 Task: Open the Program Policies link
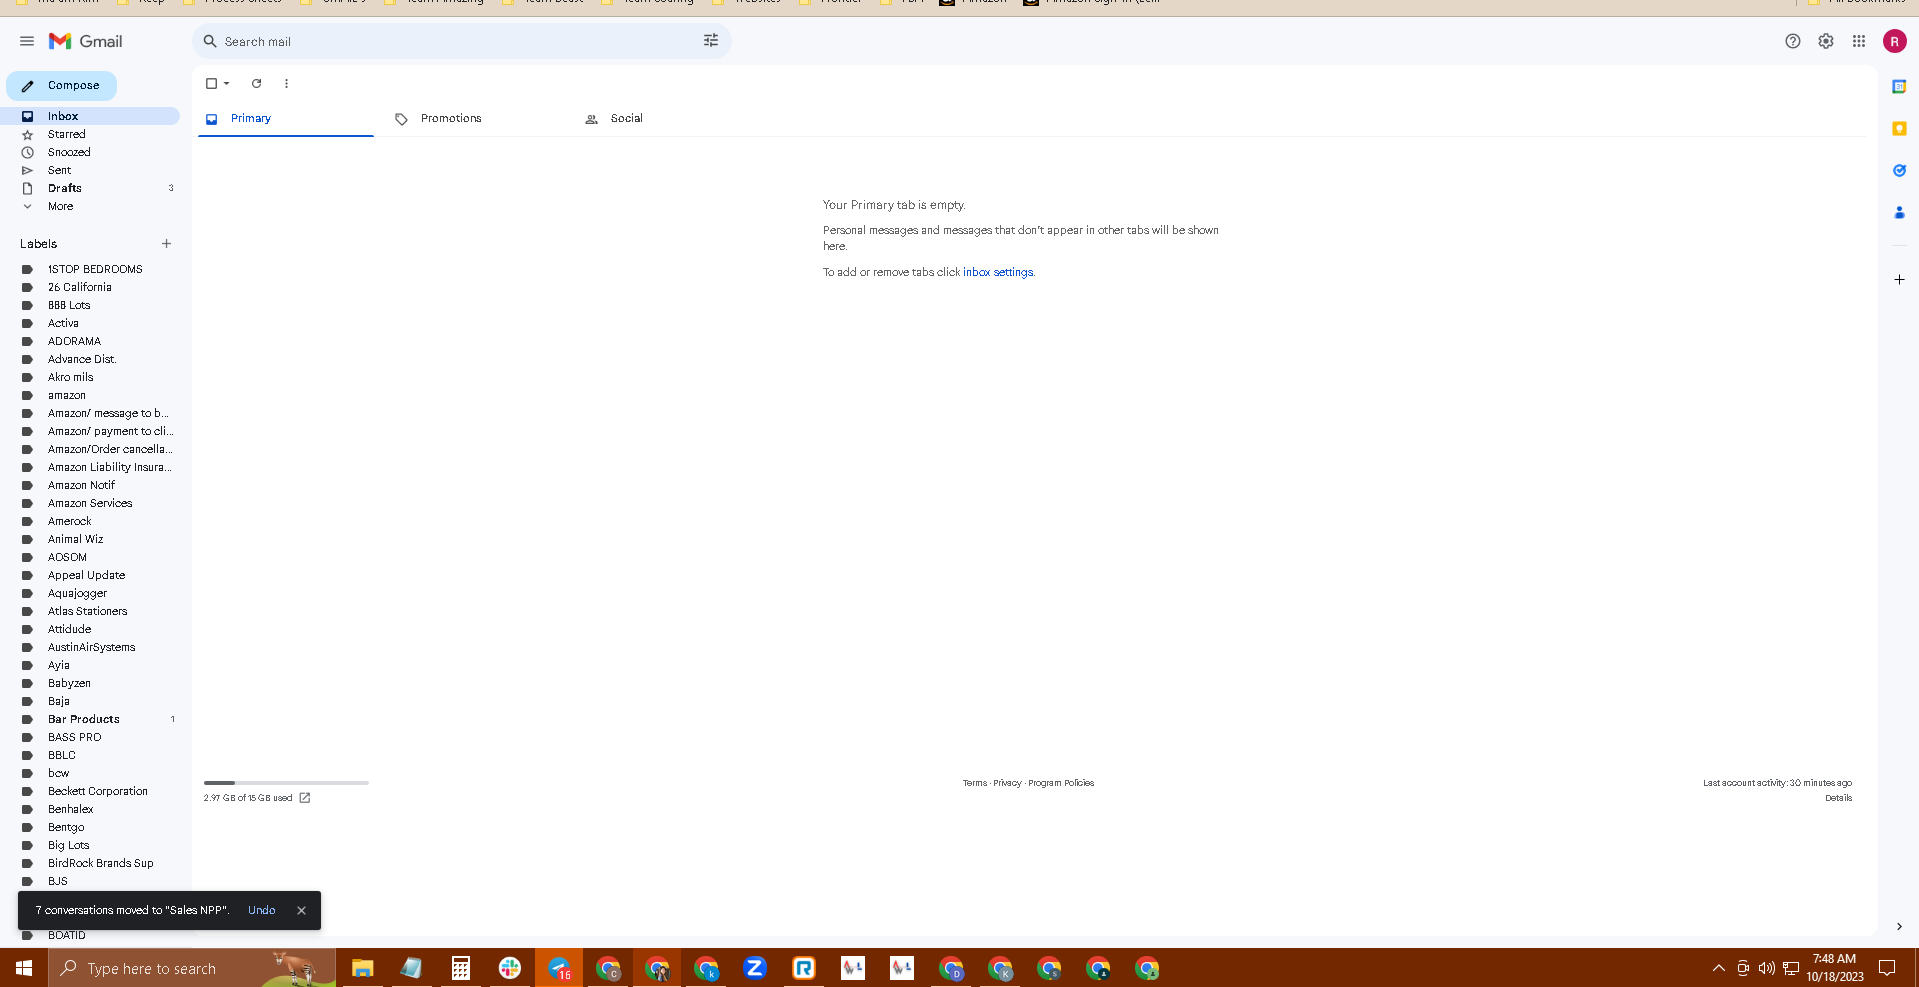pos(1061,783)
